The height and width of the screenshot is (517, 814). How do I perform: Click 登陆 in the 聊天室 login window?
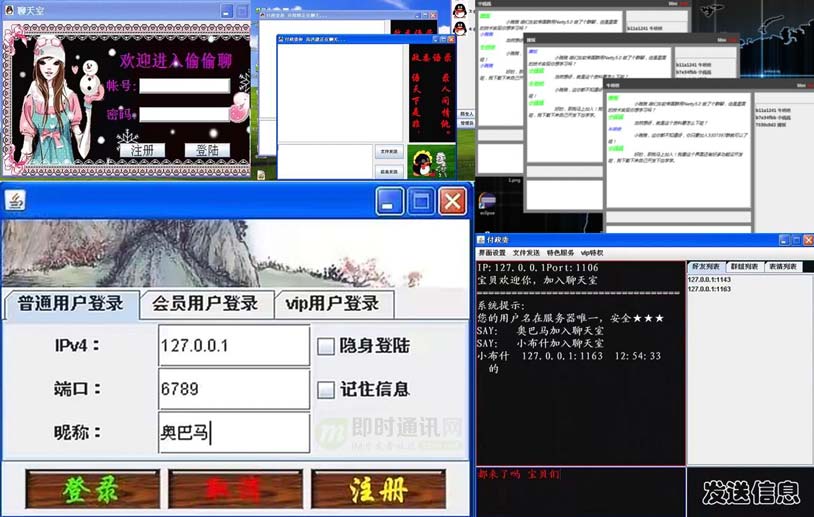(207, 151)
